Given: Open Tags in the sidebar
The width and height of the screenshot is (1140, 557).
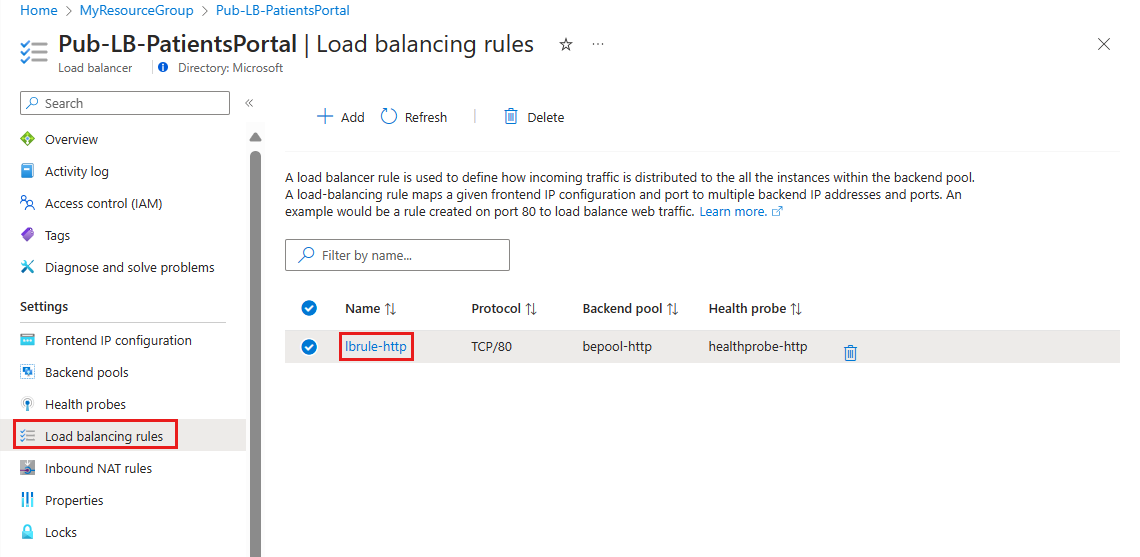Looking at the screenshot, I should 57,236.
